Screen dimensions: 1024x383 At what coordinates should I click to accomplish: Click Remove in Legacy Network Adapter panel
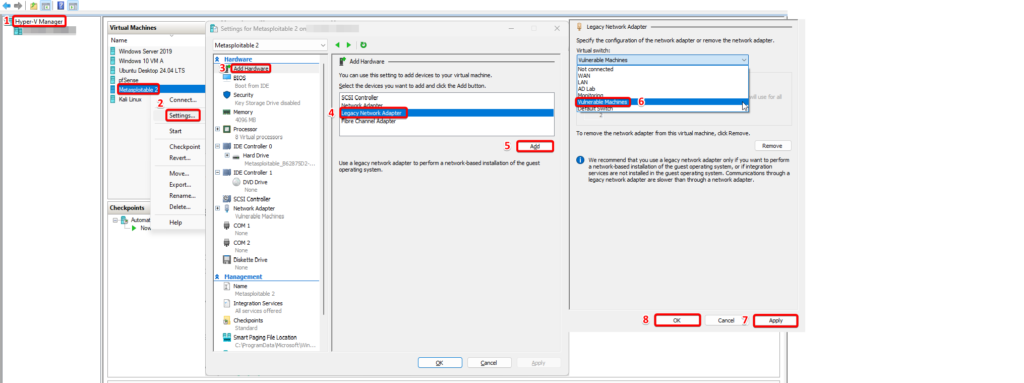pyautogui.click(x=773, y=146)
